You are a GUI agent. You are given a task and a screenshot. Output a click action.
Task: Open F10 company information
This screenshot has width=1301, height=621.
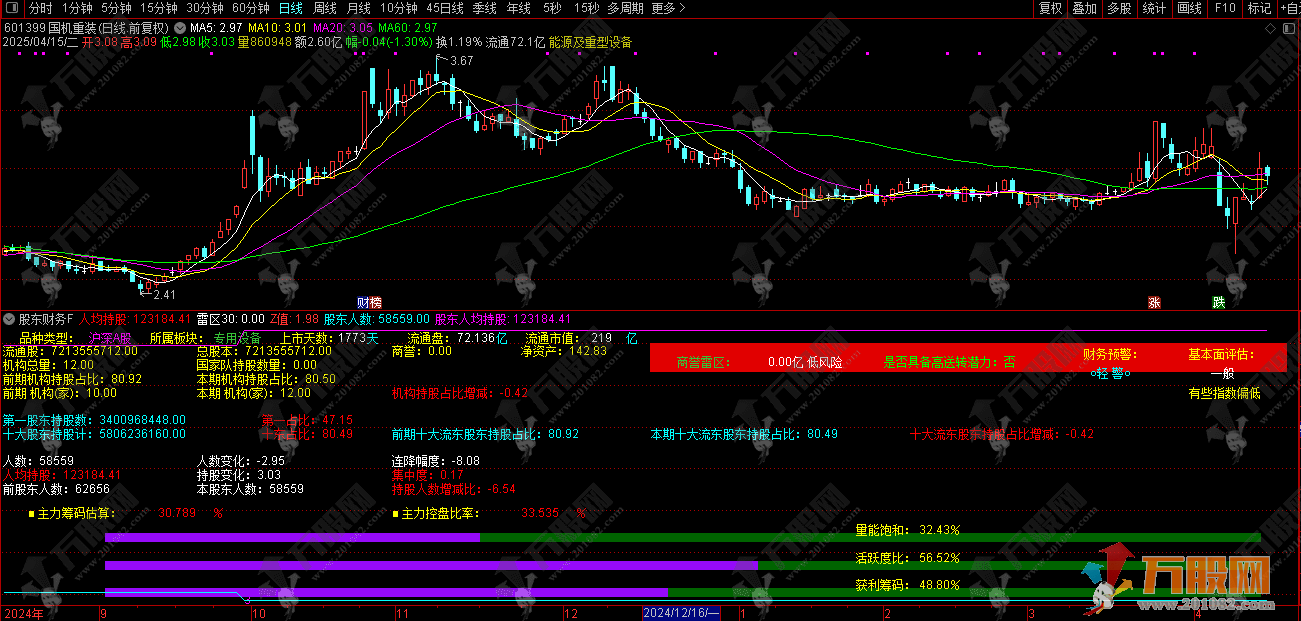[1224, 8]
